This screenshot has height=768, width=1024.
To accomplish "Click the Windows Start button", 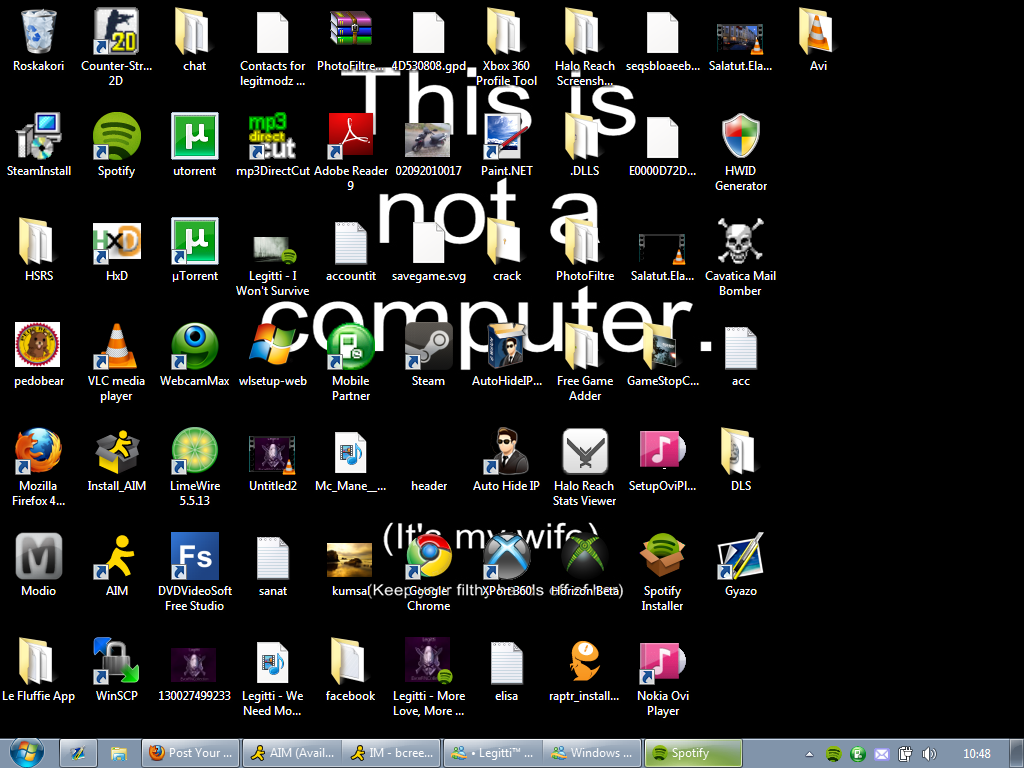I will (26, 752).
